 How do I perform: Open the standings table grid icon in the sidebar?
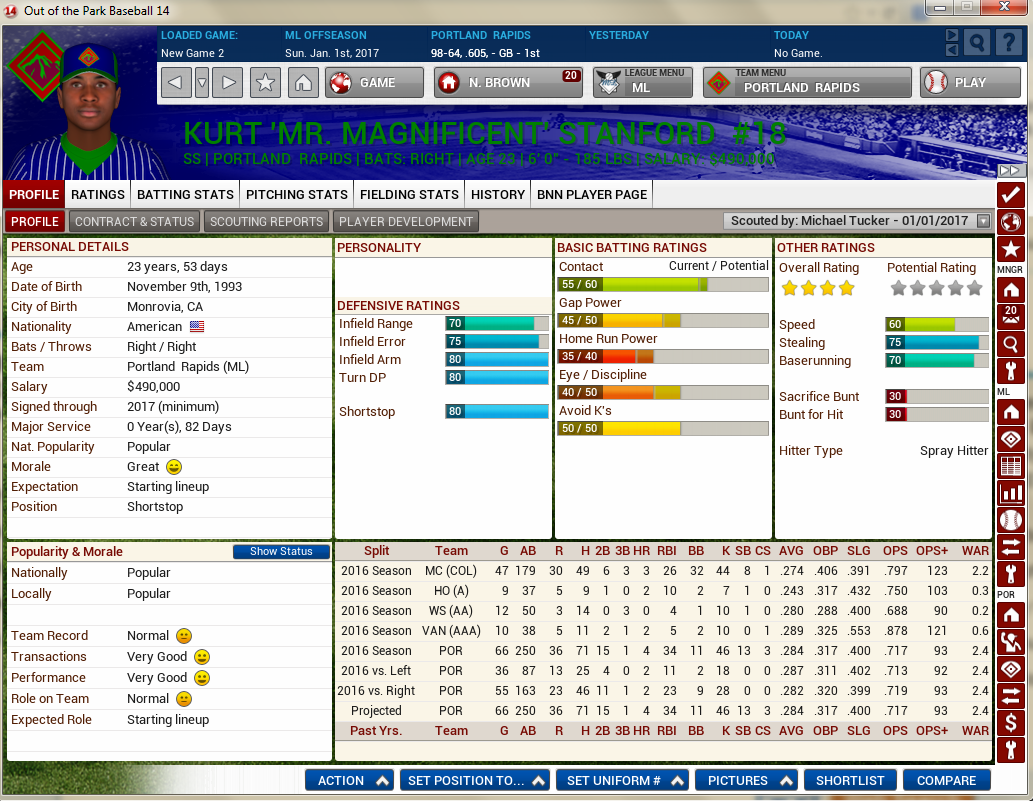click(1011, 467)
